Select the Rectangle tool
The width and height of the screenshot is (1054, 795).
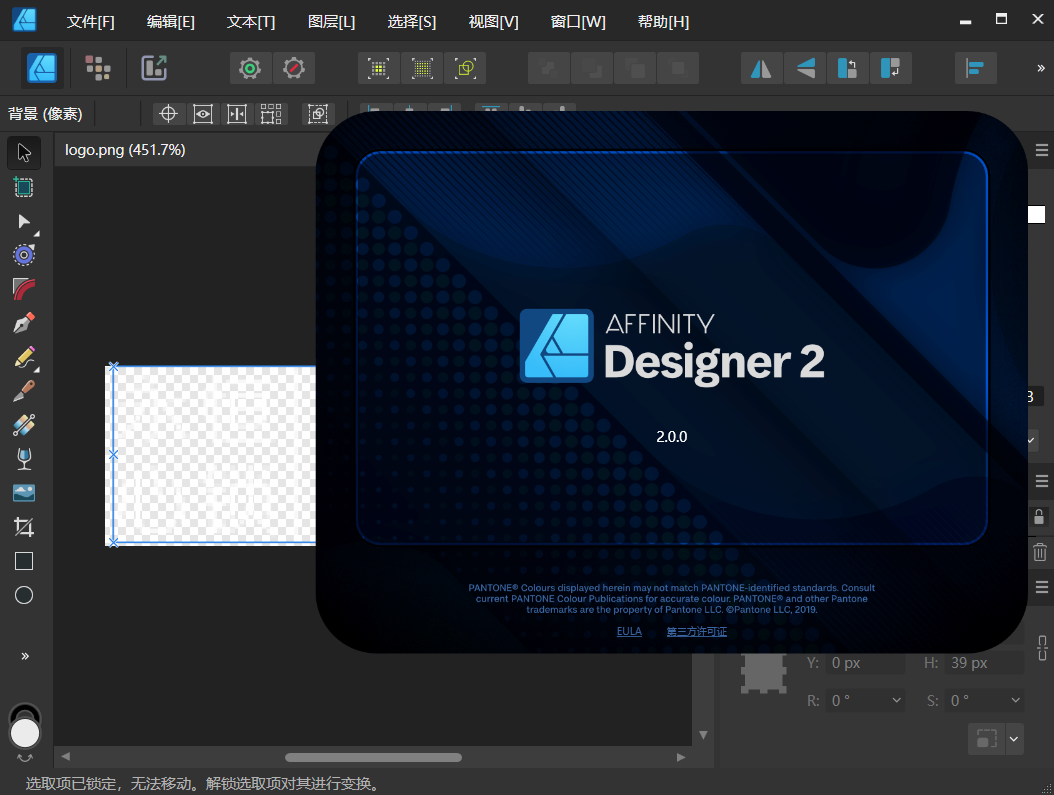(24, 561)
